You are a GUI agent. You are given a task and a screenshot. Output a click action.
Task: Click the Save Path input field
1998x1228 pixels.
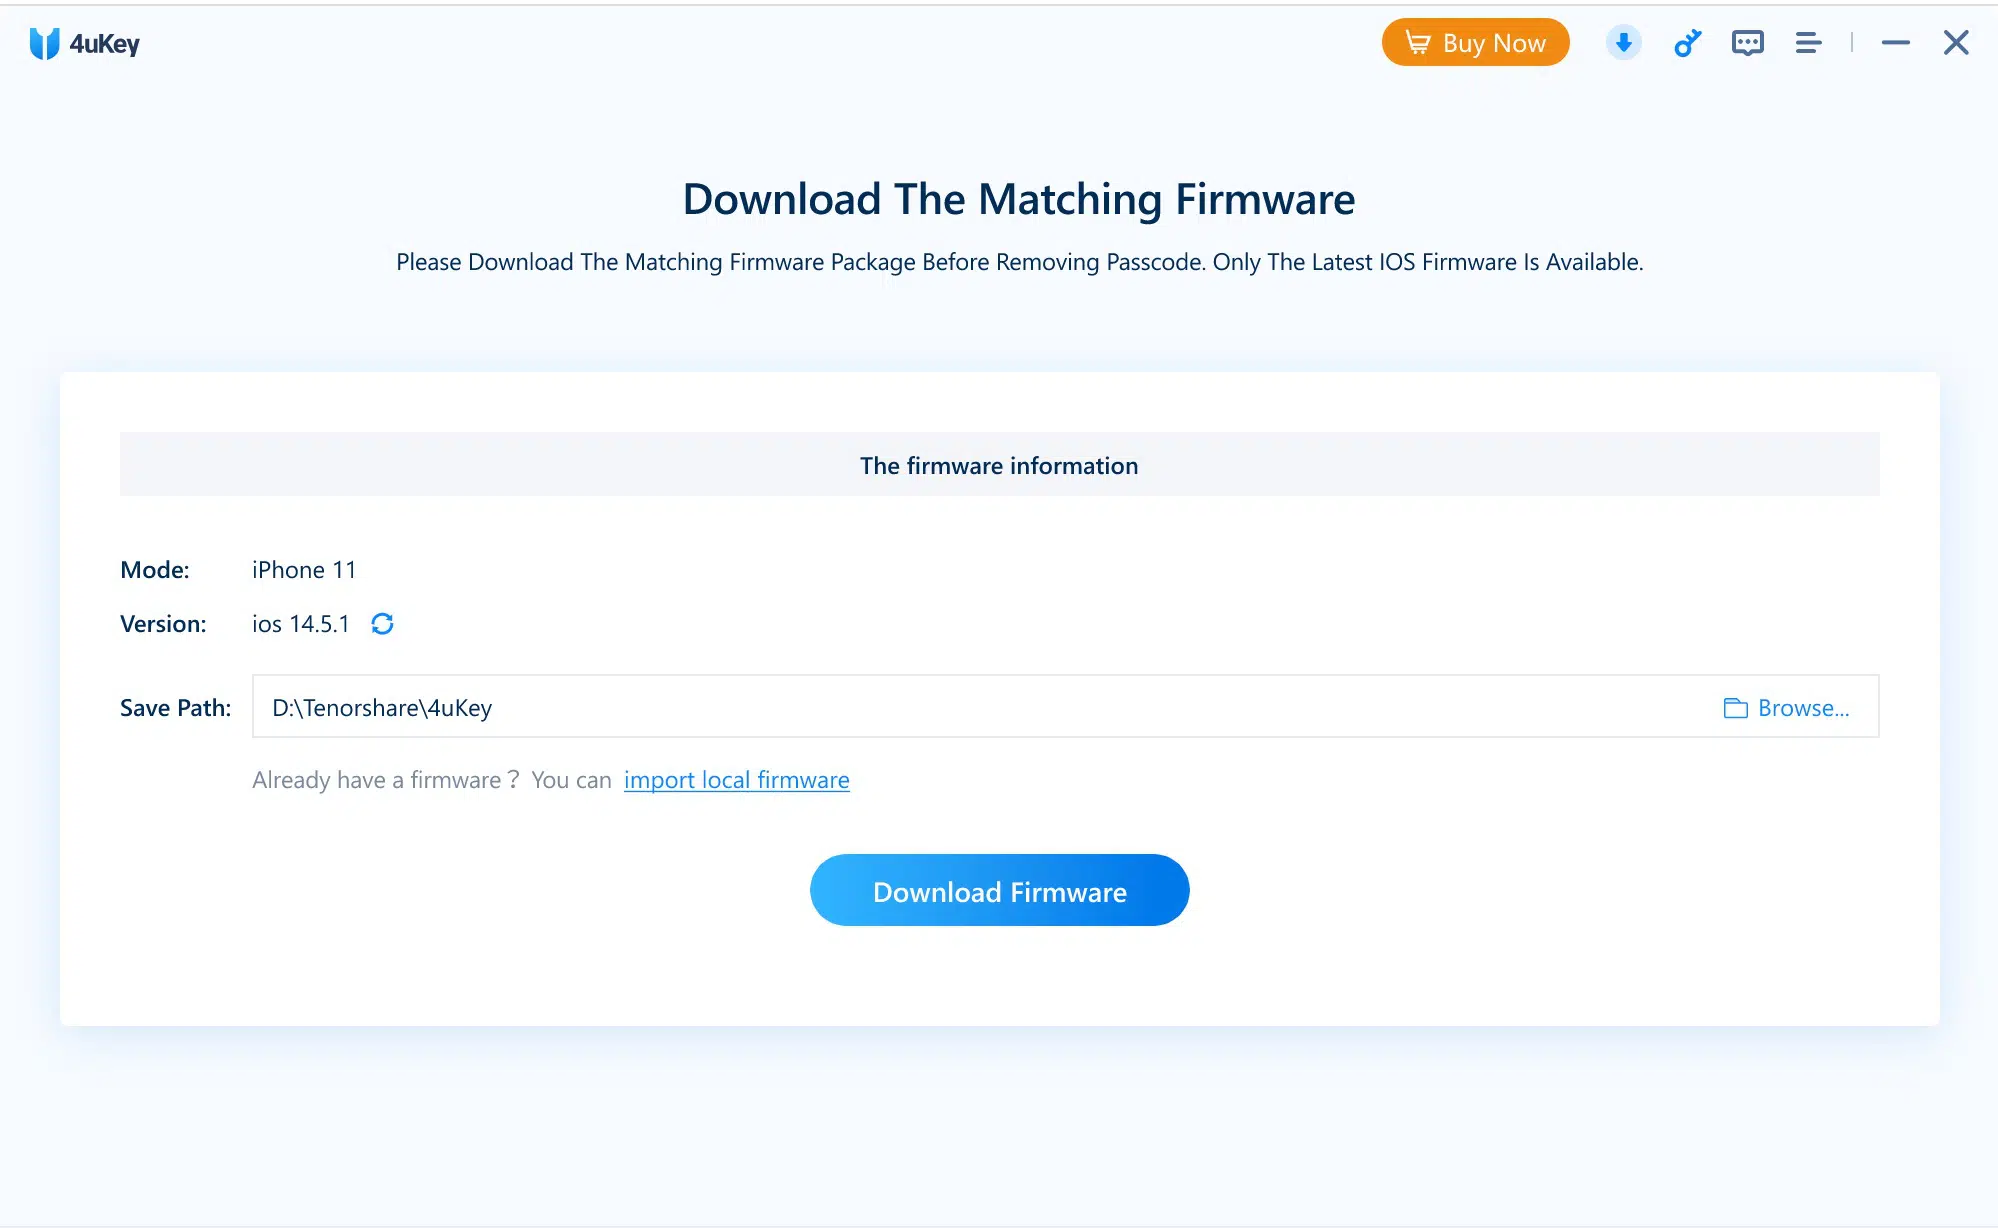1065,707
